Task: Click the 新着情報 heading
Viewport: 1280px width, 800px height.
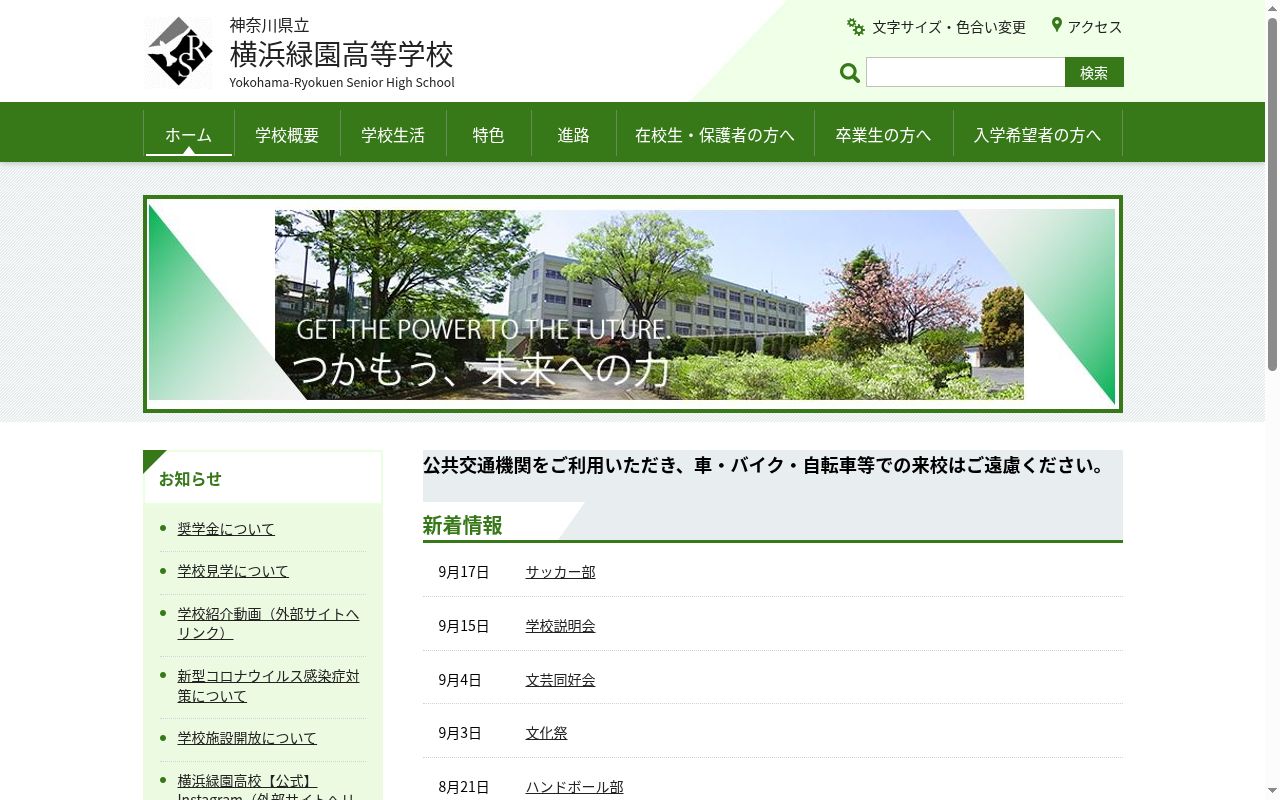Action: coord(463,525)
